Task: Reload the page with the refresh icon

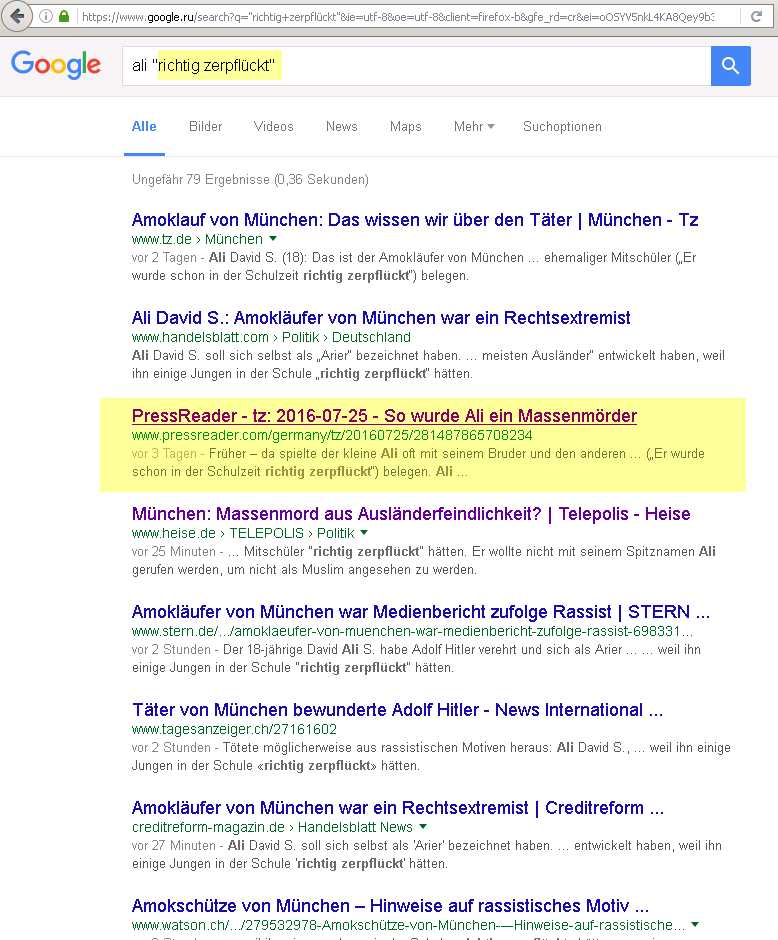Action: (x=756, y=16)
